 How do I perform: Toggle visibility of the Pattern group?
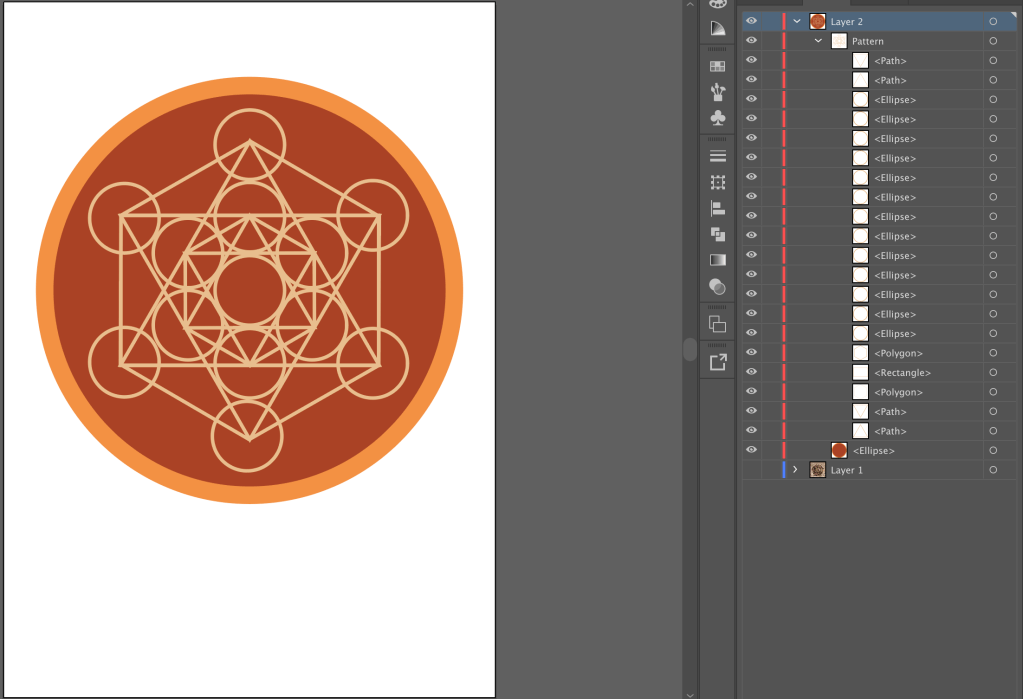point(751,41)
